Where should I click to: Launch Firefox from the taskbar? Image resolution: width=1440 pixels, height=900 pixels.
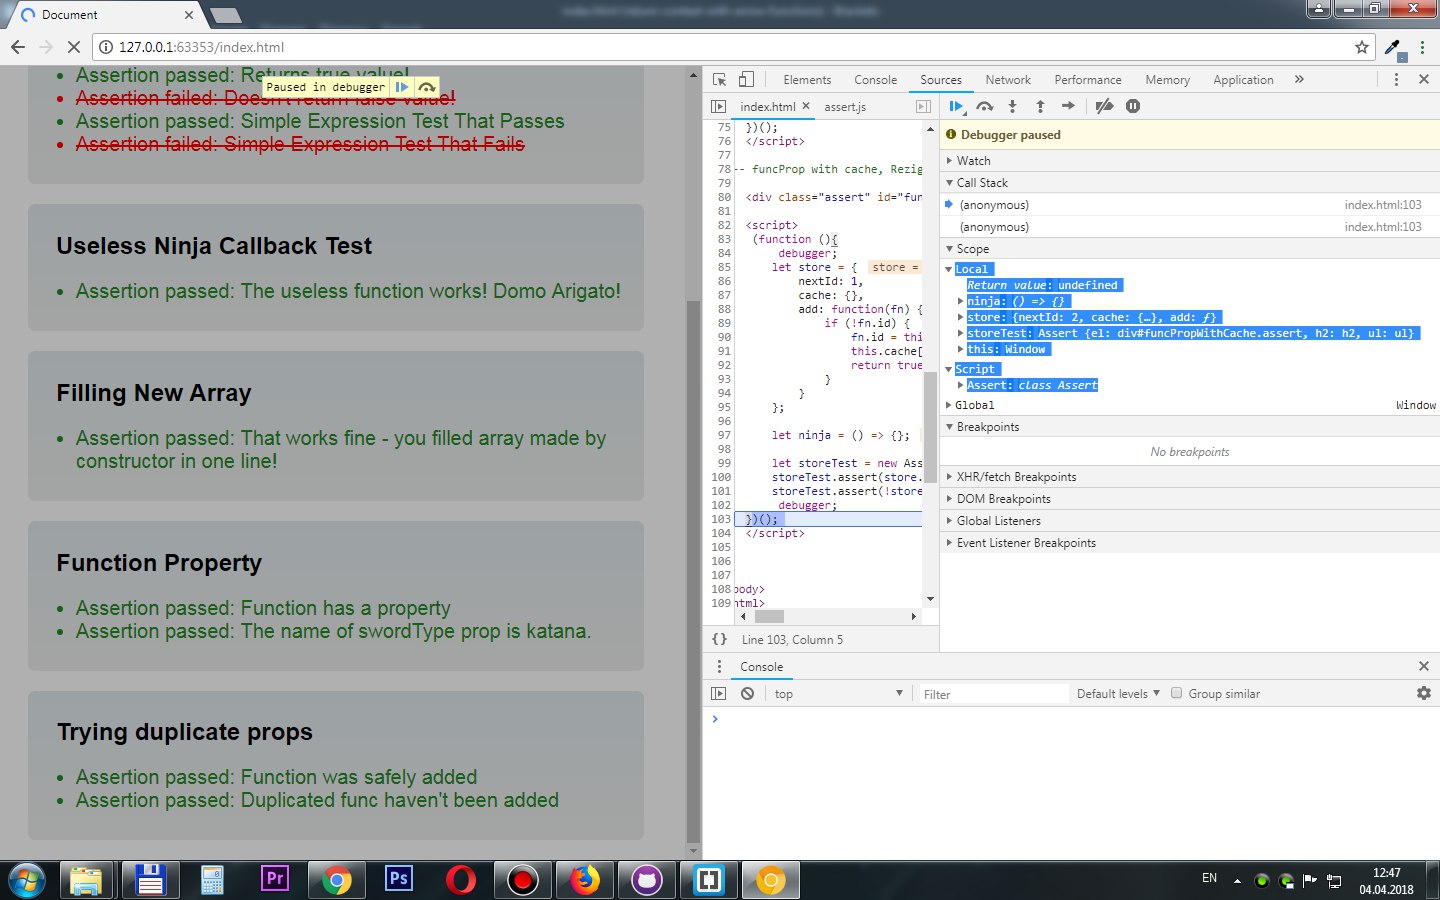(584, 880)
